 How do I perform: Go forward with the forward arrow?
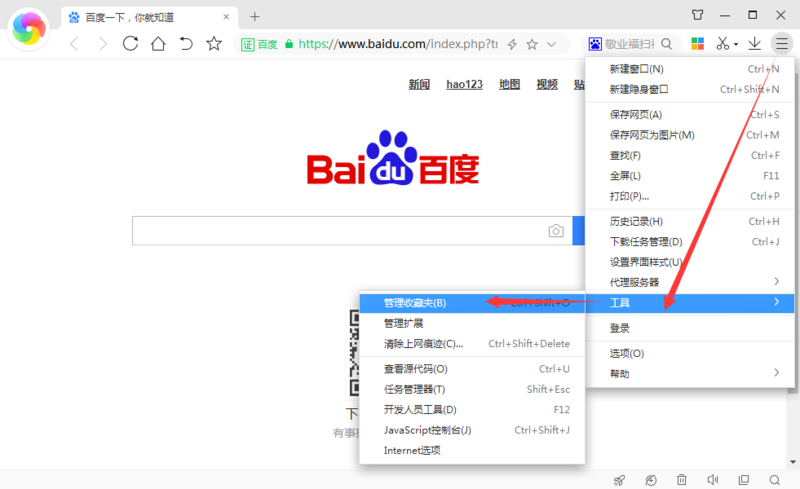click(x=103, y=44)
